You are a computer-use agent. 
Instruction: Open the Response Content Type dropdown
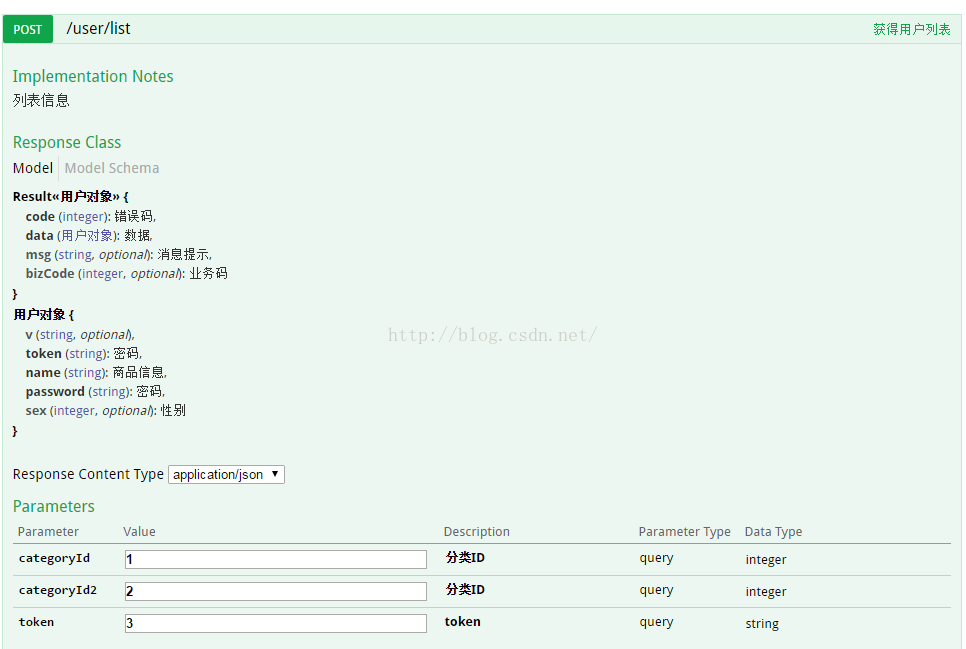click(226, 475)
